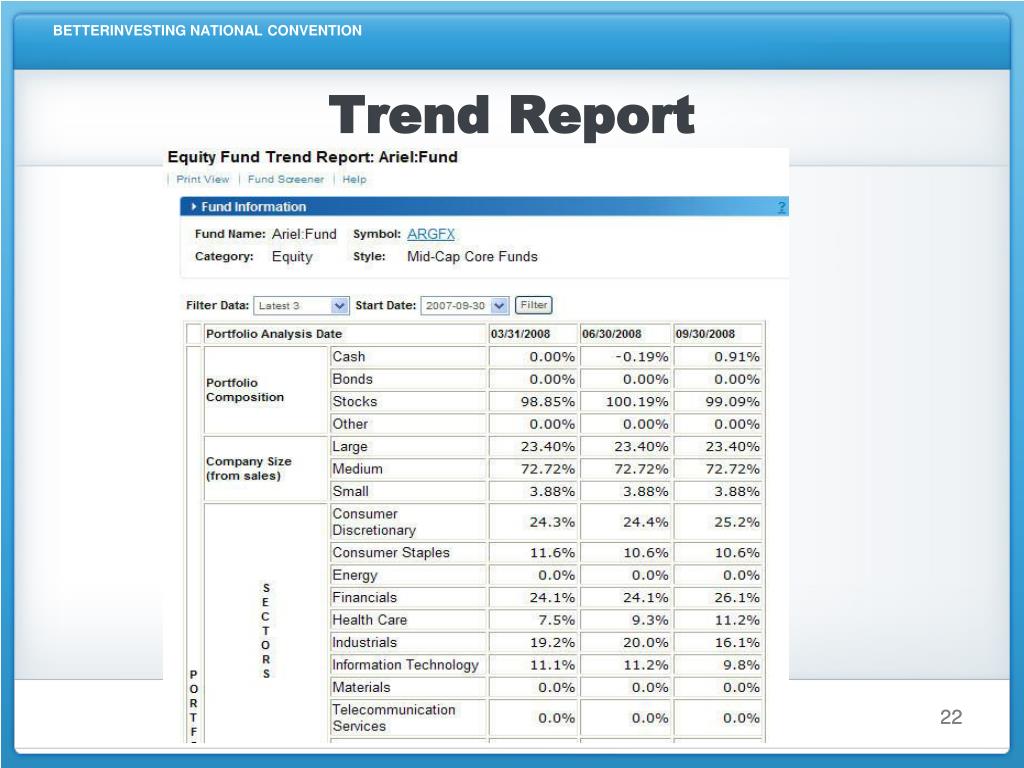The image size is (1024, 768).
Task: Click the Company Size (from sales) label
Action: tap(248, 468)
